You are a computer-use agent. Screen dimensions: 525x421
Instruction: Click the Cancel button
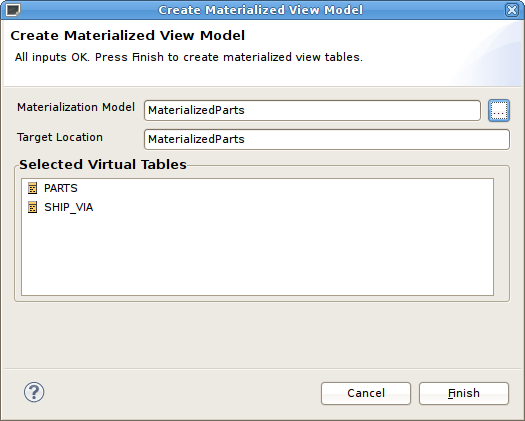click(366, 393)
